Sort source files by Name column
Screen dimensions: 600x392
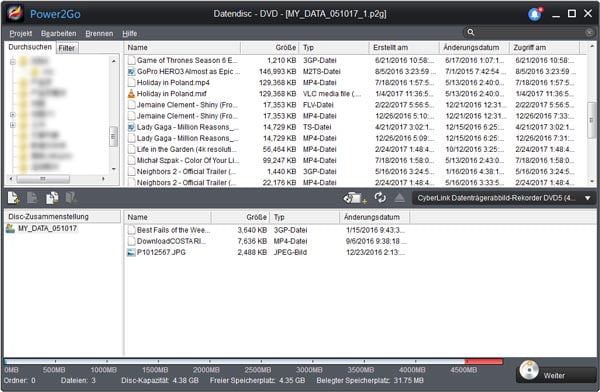click(x=182, y=47)
